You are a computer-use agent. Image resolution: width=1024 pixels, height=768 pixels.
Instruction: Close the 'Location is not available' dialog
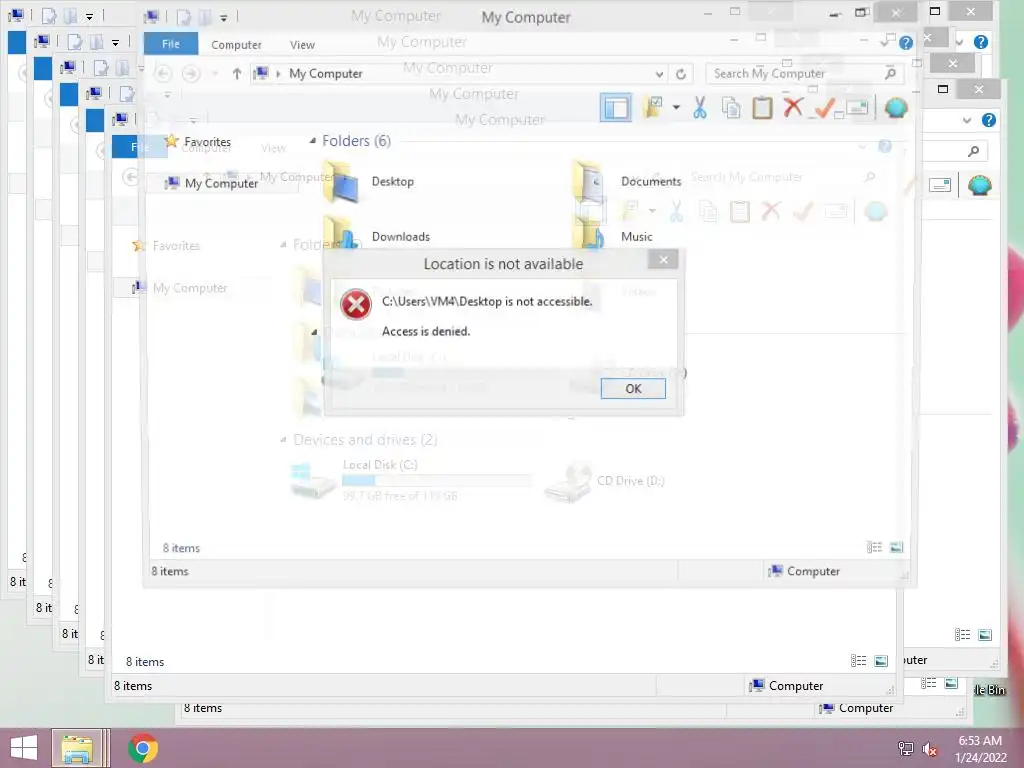pos(663,260)
